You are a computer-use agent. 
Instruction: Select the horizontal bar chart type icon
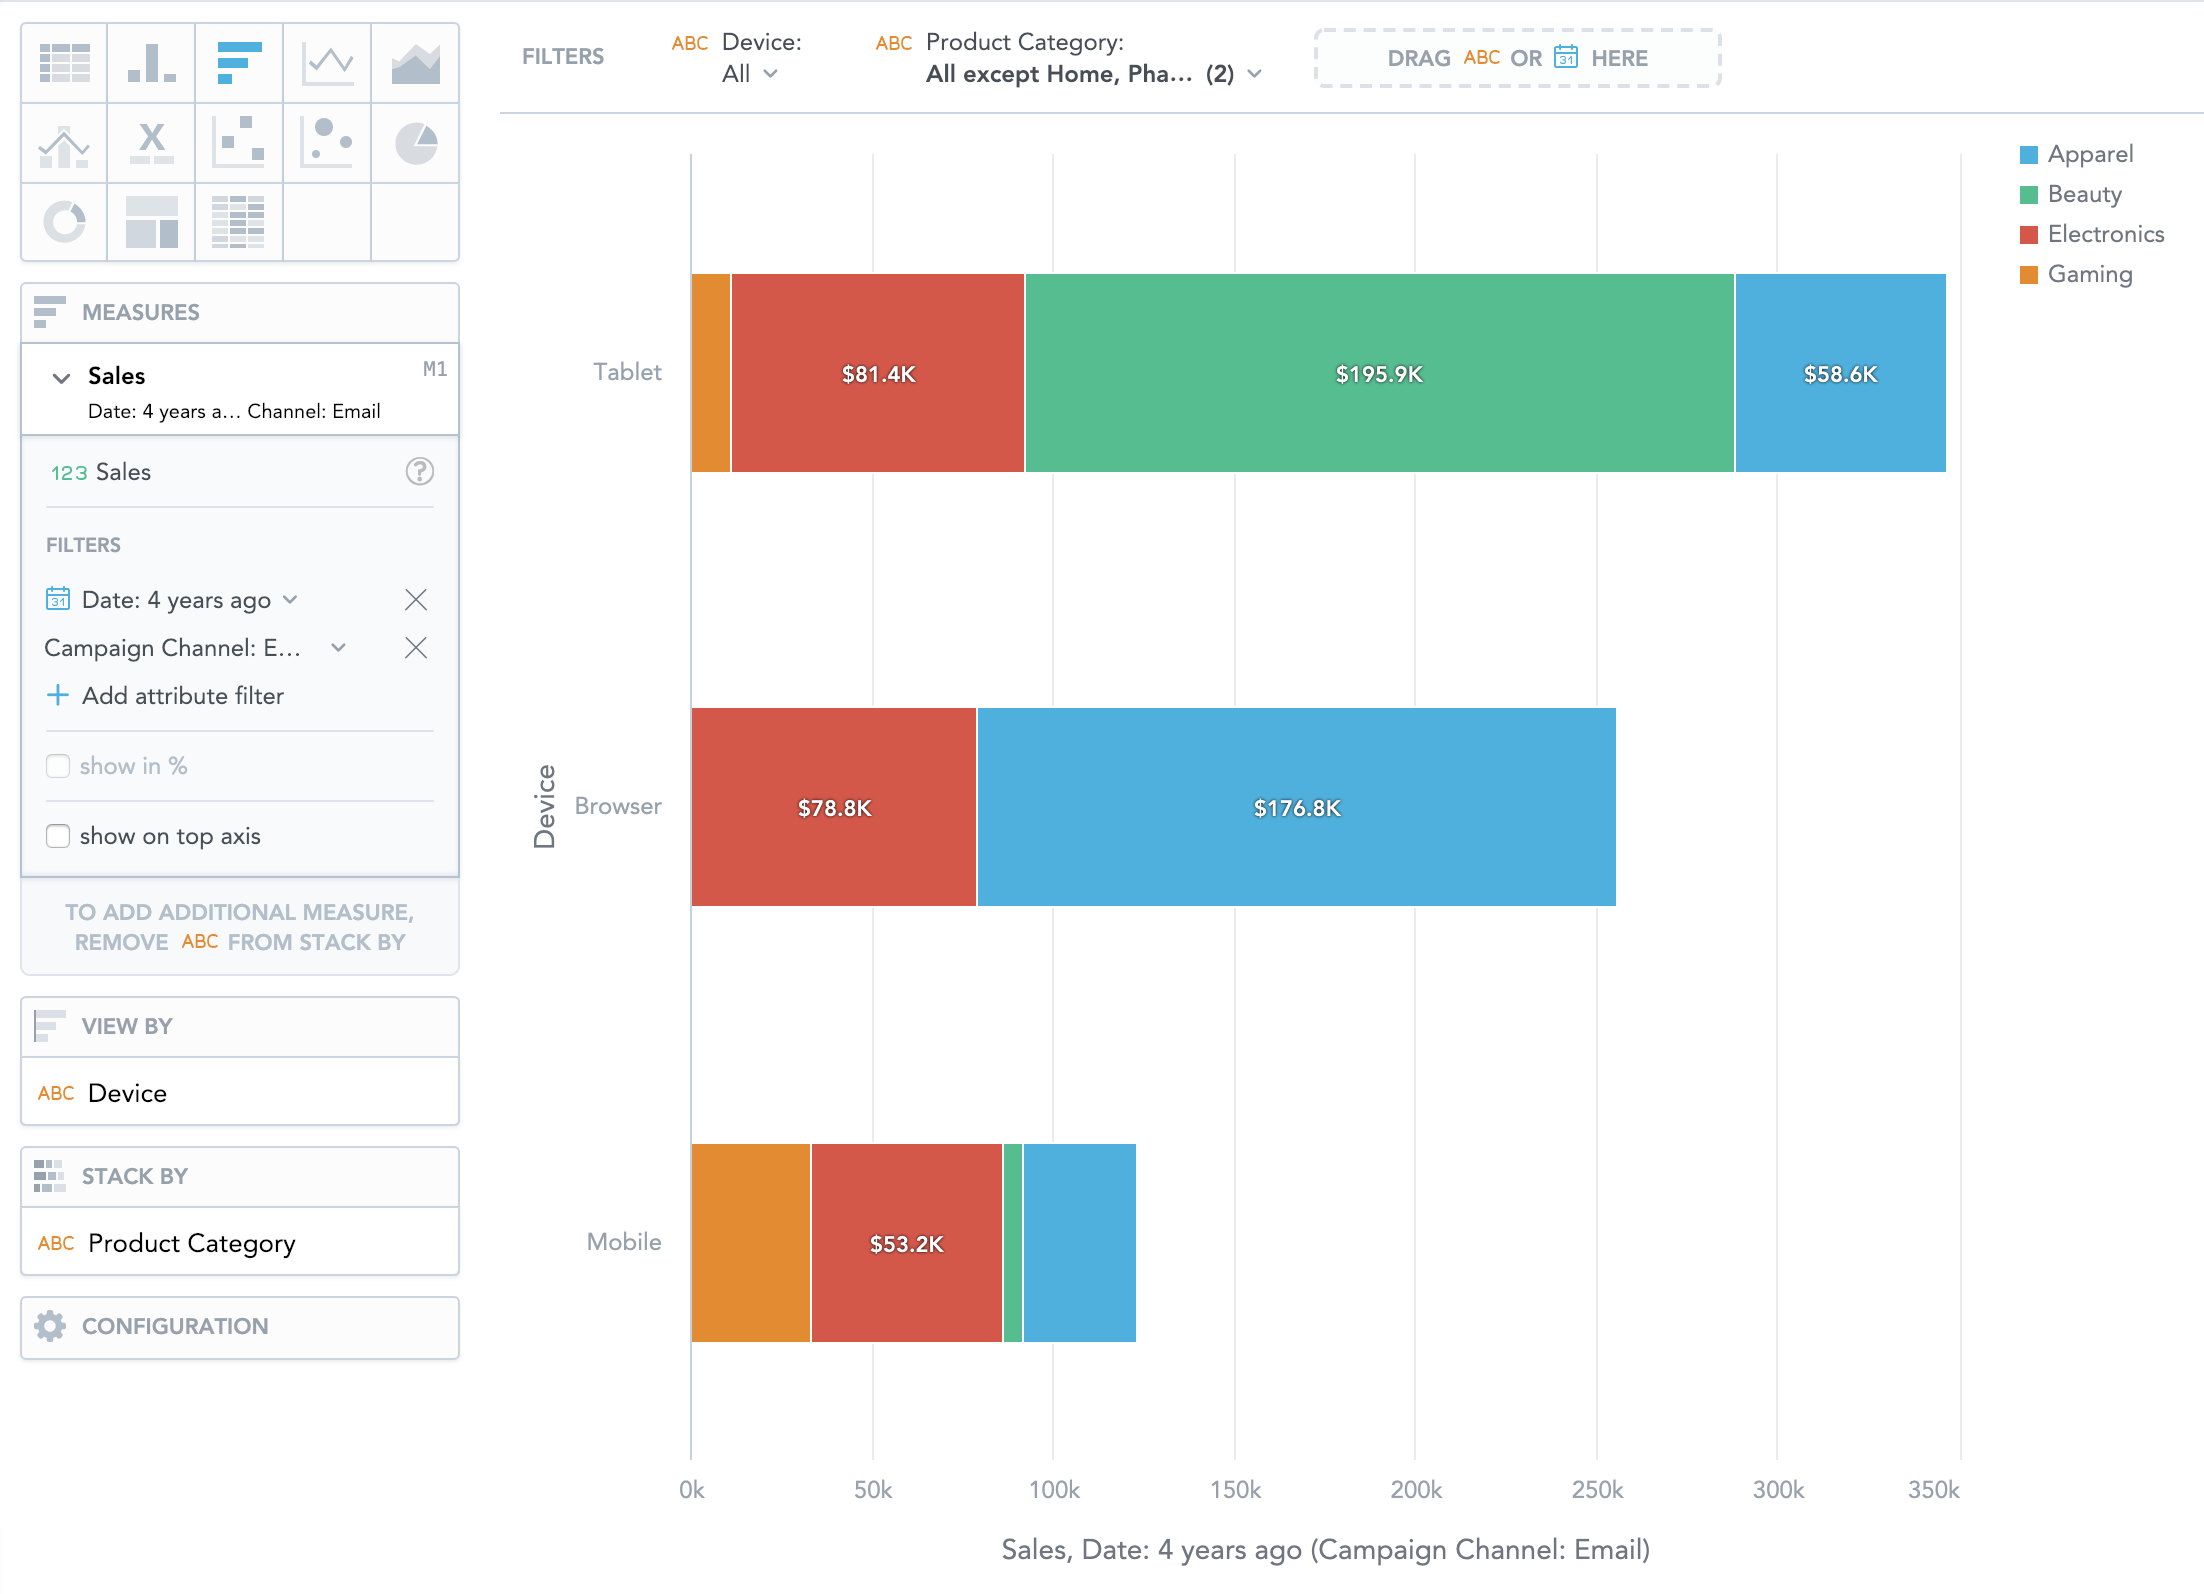pyautogui.click(x=239, y=63)
